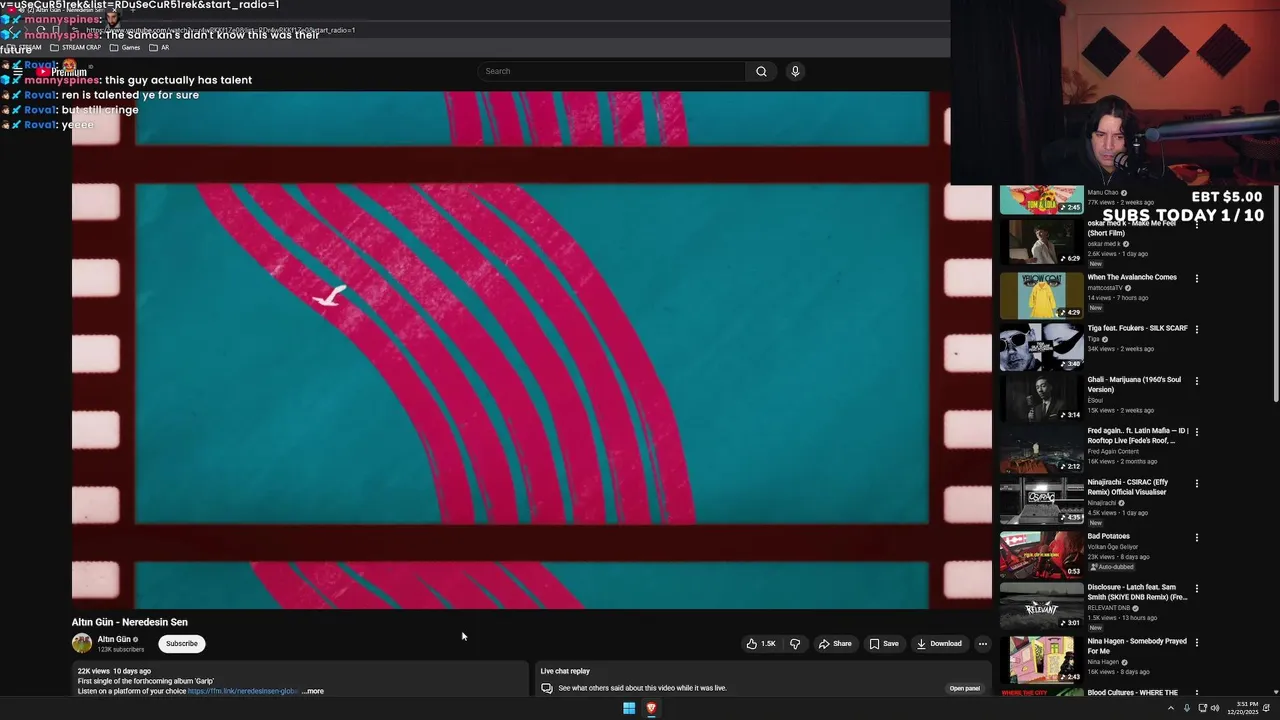
Task: Click the dislike thumbs-down icon
Action: pos(795,644)
